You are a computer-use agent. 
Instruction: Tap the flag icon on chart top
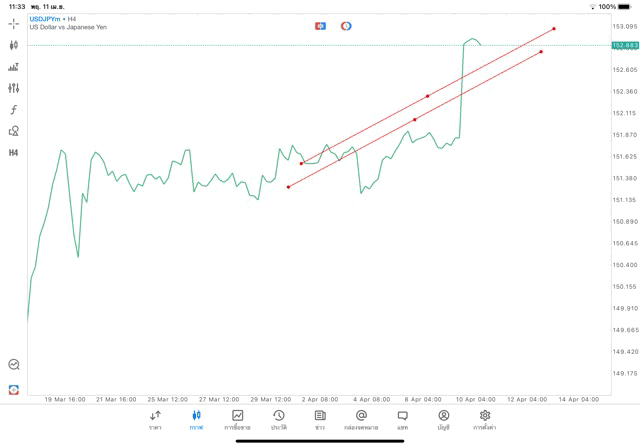(320, 26)
